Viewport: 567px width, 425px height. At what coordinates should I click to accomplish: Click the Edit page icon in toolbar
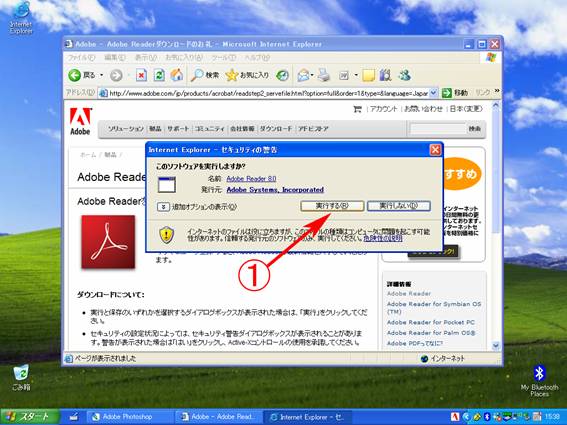click(344, 75)
